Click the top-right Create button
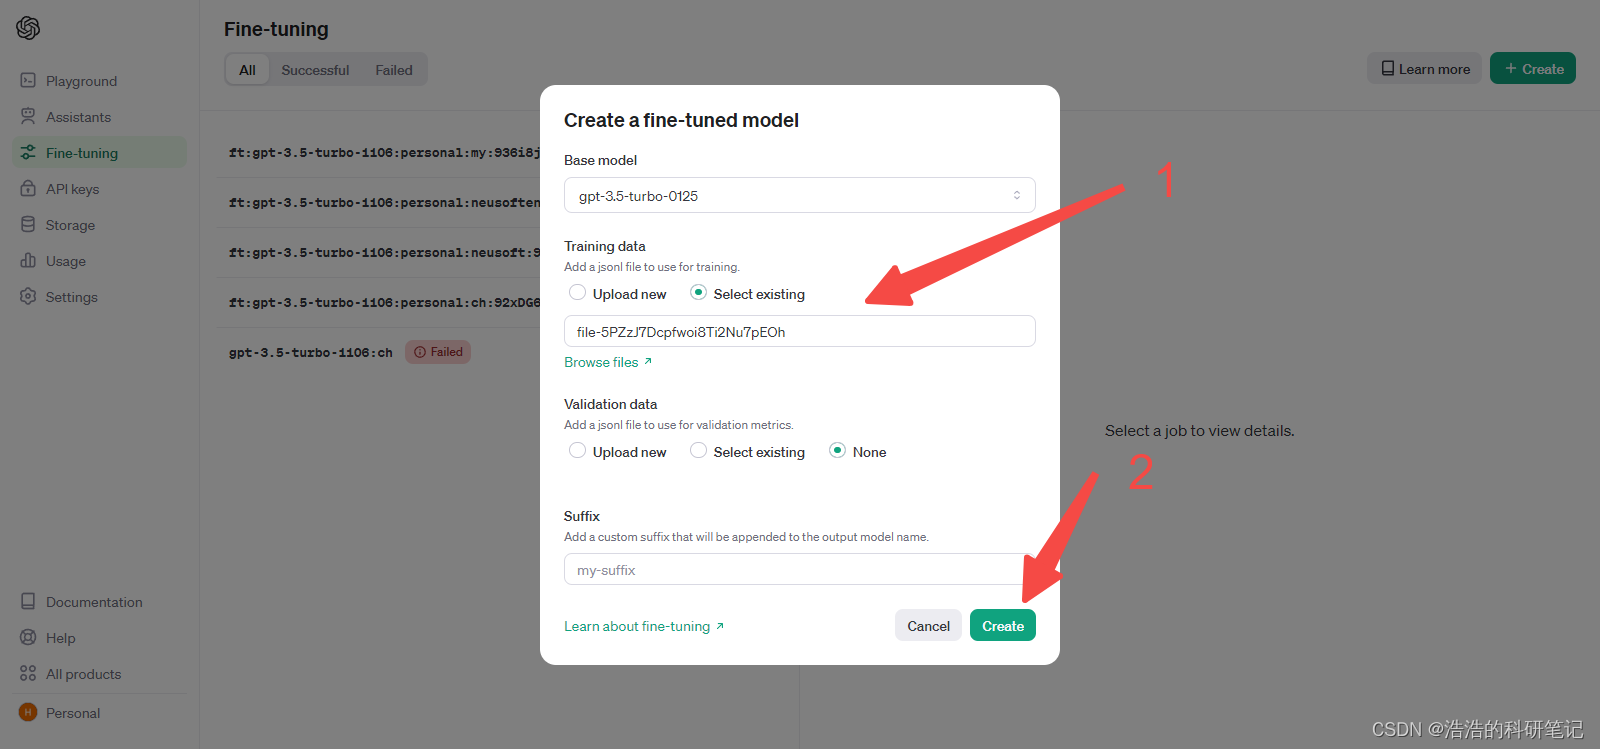Image resolution: width=1600 pixels, height=749 pixels. (x=1533, y=68)
